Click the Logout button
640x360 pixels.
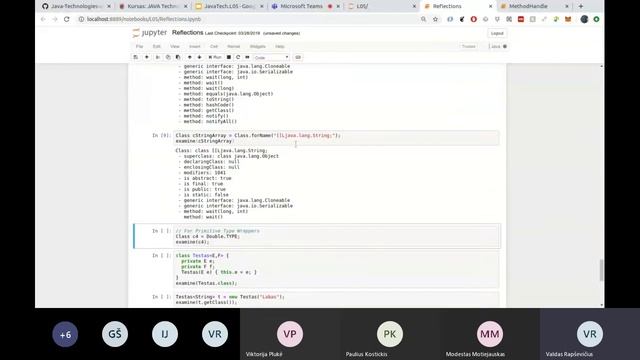[497, 33]
